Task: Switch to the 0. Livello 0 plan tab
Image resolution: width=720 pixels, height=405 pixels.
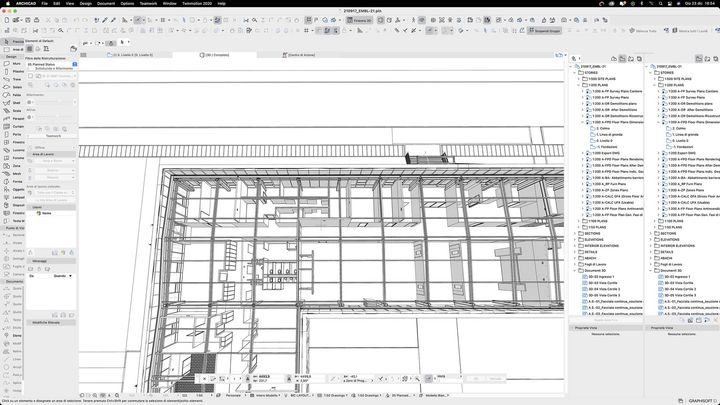Action: point(130,55)
